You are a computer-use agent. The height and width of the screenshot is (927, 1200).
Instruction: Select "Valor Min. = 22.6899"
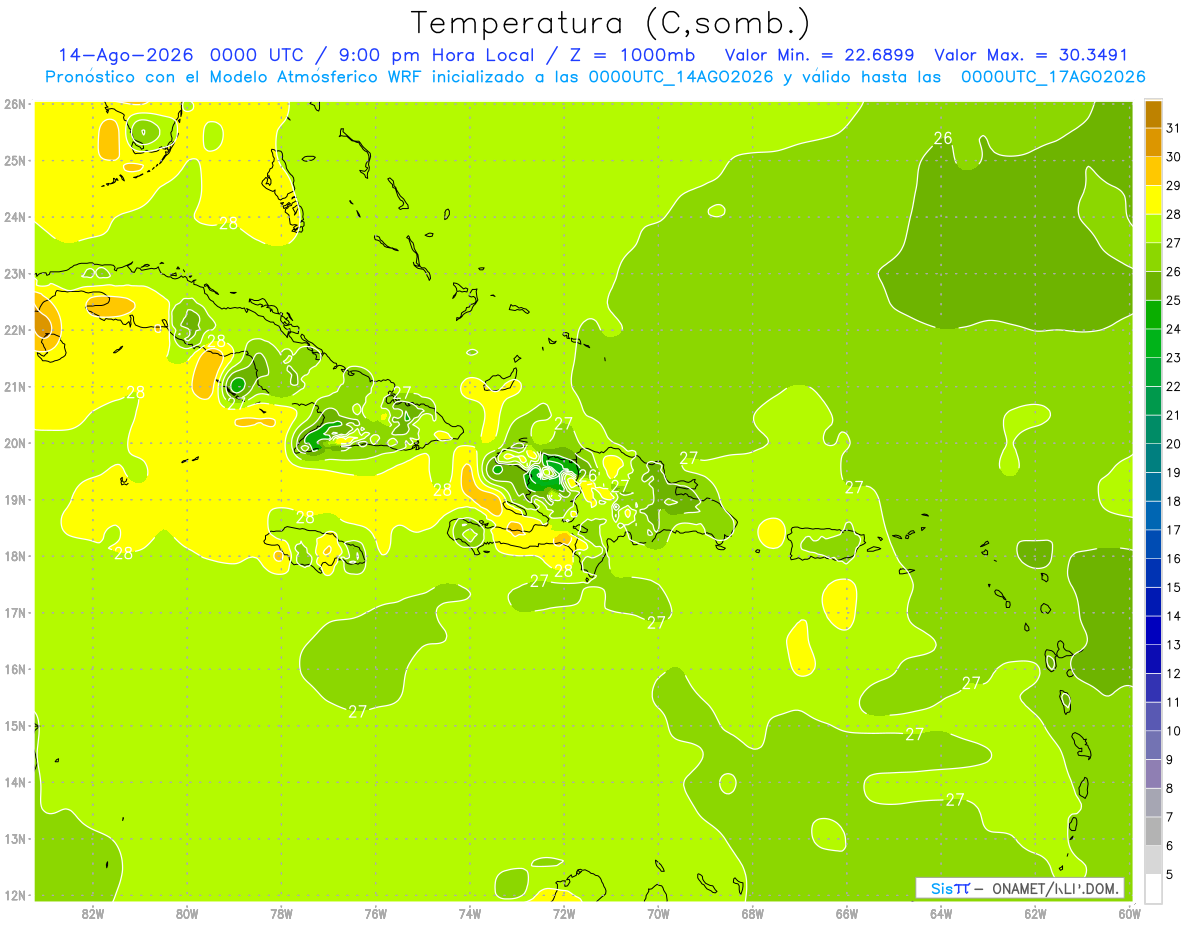coord(822,55)
